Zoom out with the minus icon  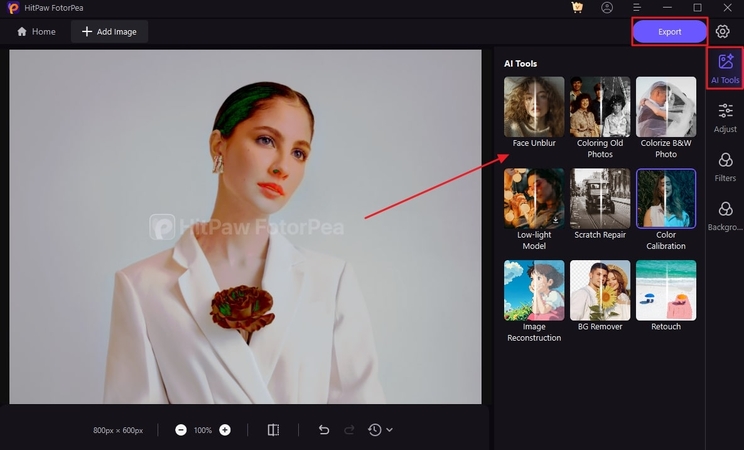click(x=181, y=430)
